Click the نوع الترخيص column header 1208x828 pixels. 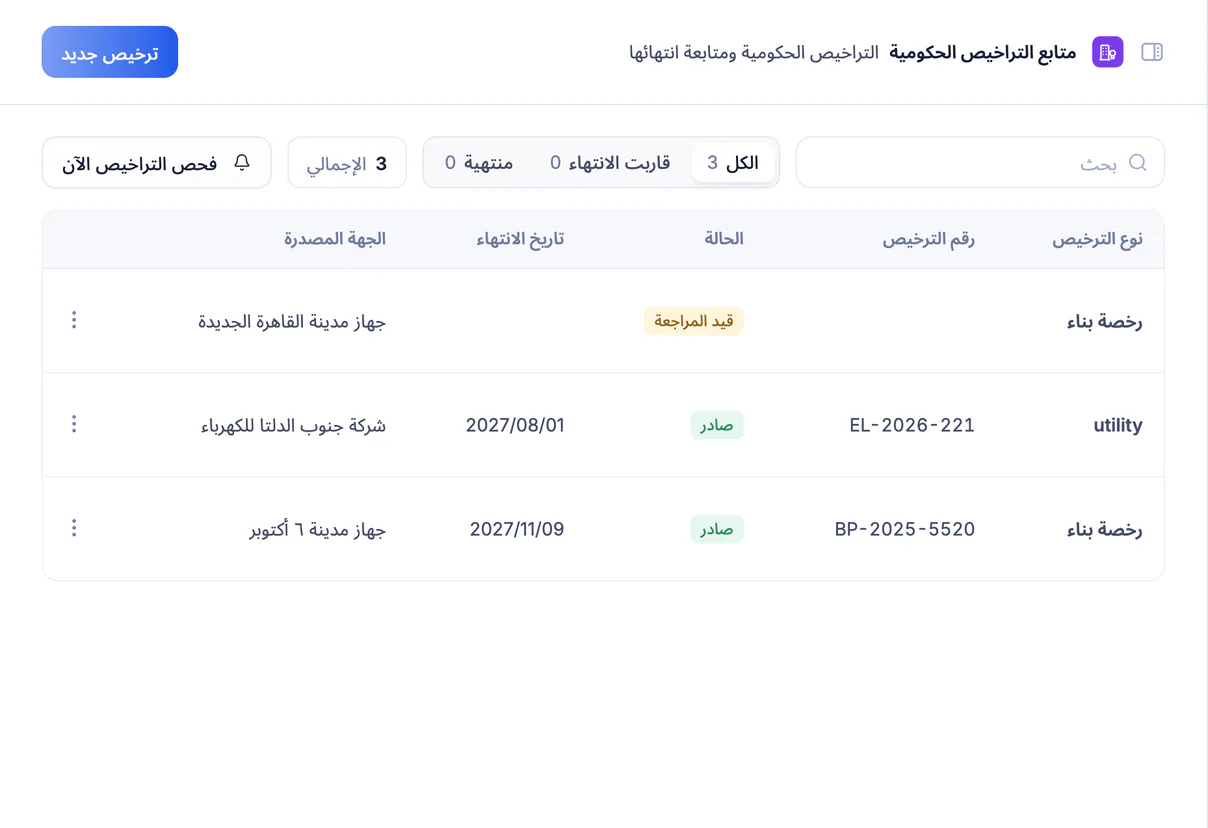coord(1097,240)
